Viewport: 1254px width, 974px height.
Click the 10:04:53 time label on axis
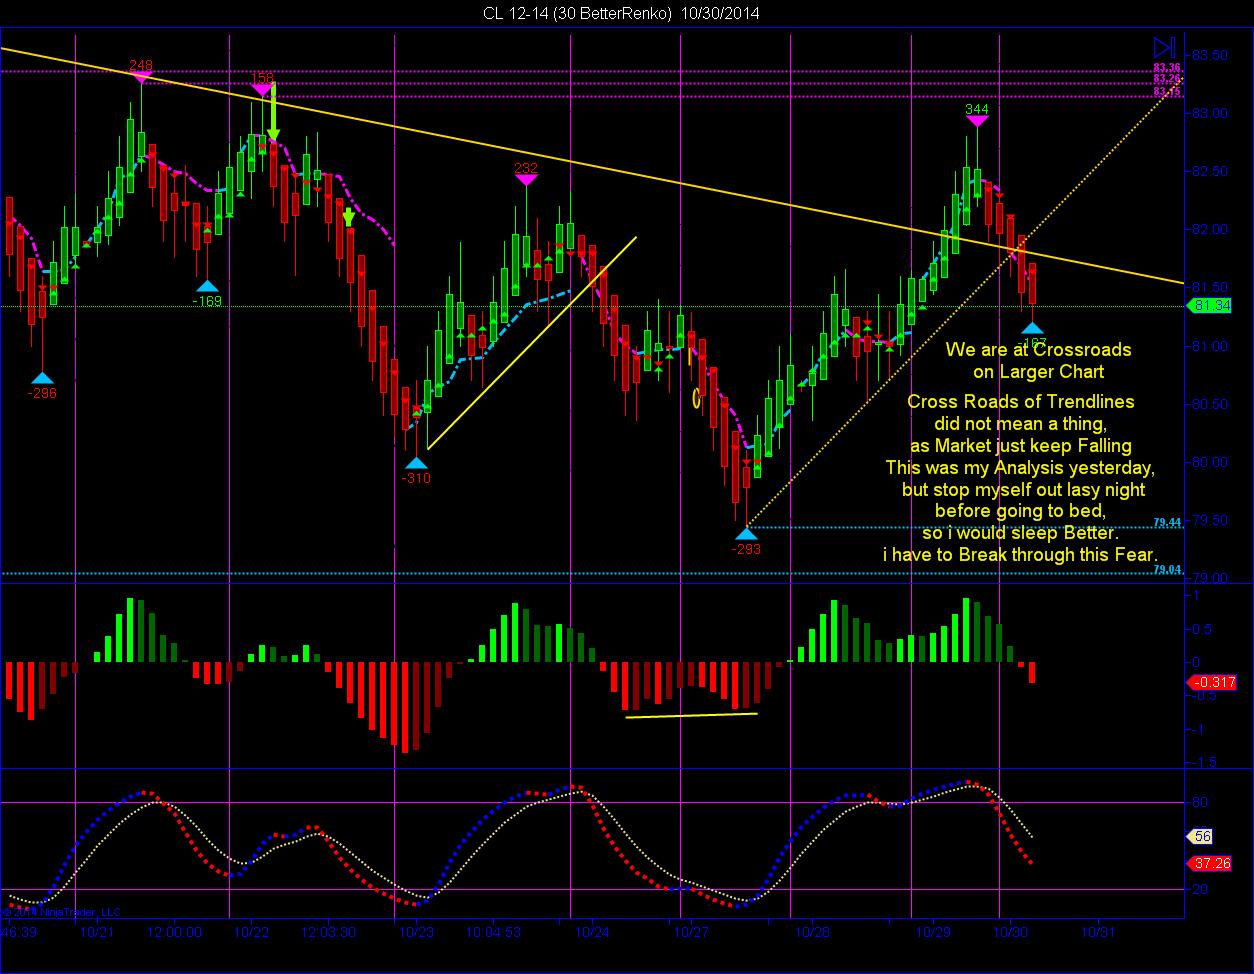click(493, 931)
